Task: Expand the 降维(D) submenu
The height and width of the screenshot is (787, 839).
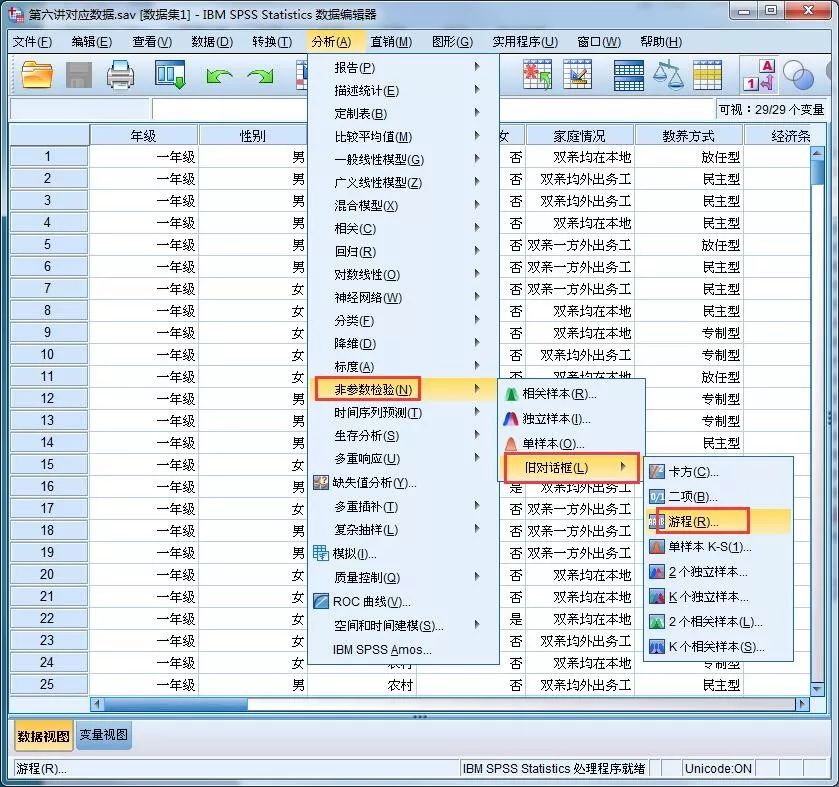Action: [x=404, y=343]
